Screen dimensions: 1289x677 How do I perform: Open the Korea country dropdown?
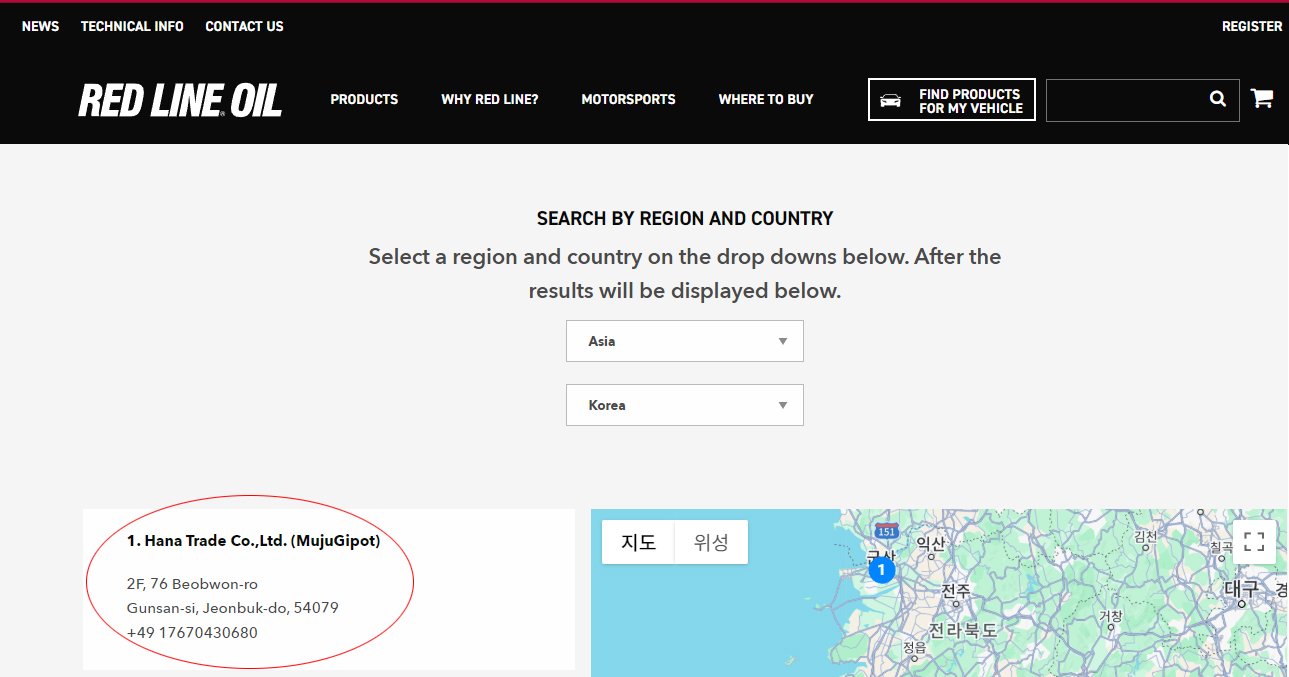(684, 405)
